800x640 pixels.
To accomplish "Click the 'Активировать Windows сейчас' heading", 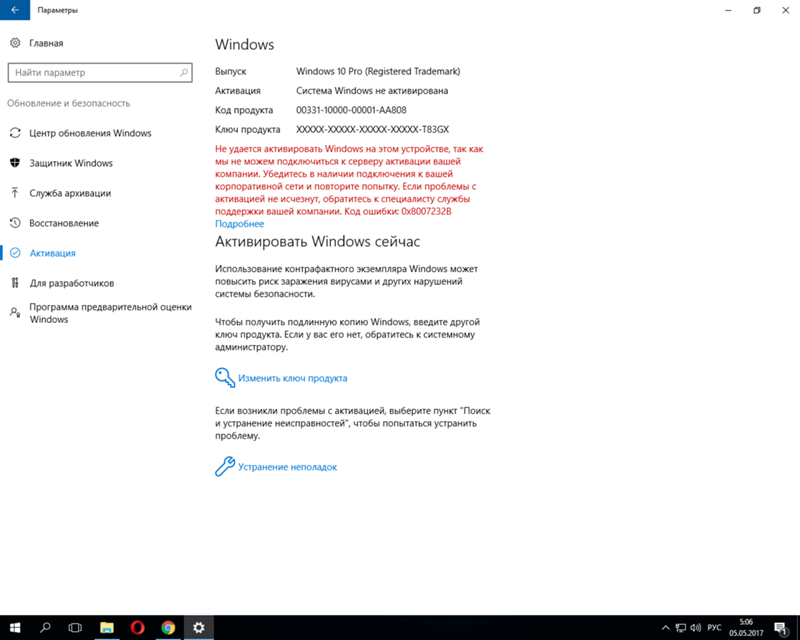I will (x=317, y=241).
